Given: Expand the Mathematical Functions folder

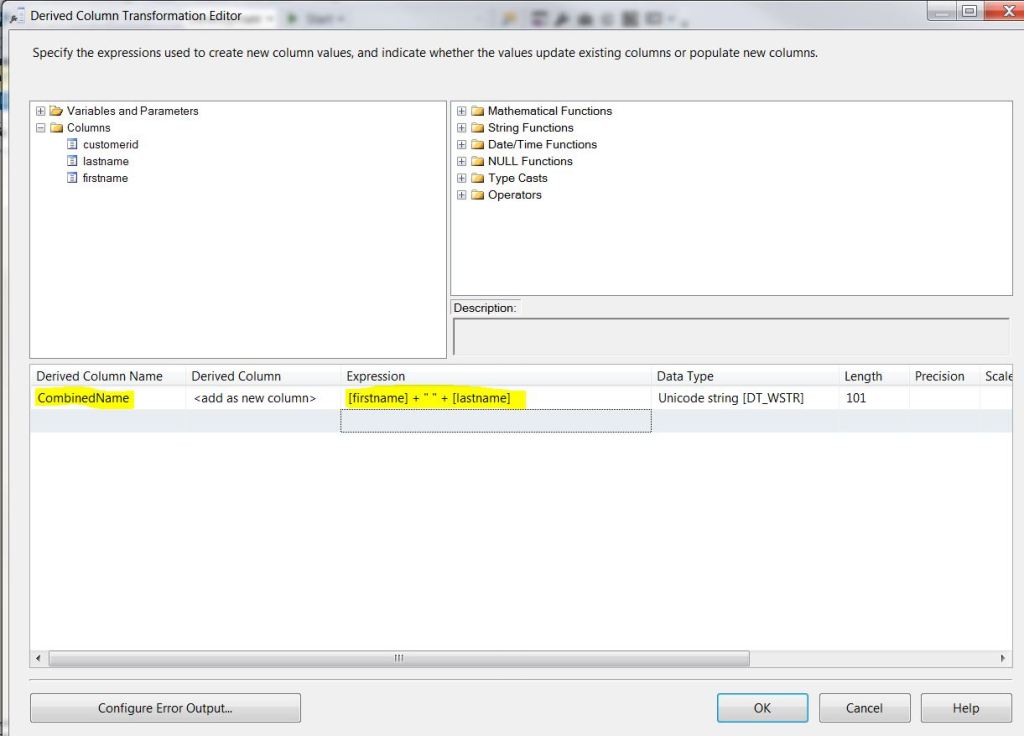Looking at the screenshot, I should (462, 111).
